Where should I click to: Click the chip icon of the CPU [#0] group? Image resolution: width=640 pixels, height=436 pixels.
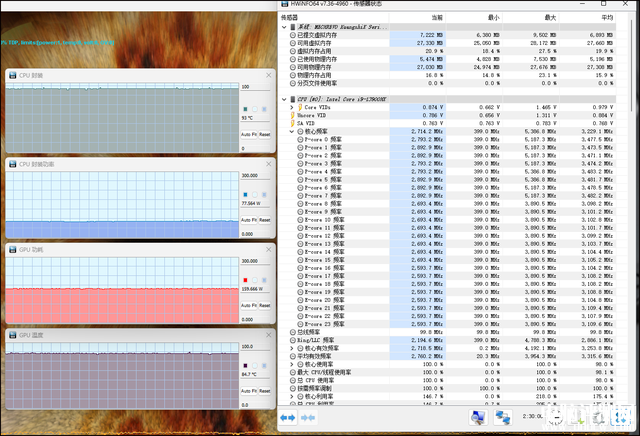click(293, 99)
